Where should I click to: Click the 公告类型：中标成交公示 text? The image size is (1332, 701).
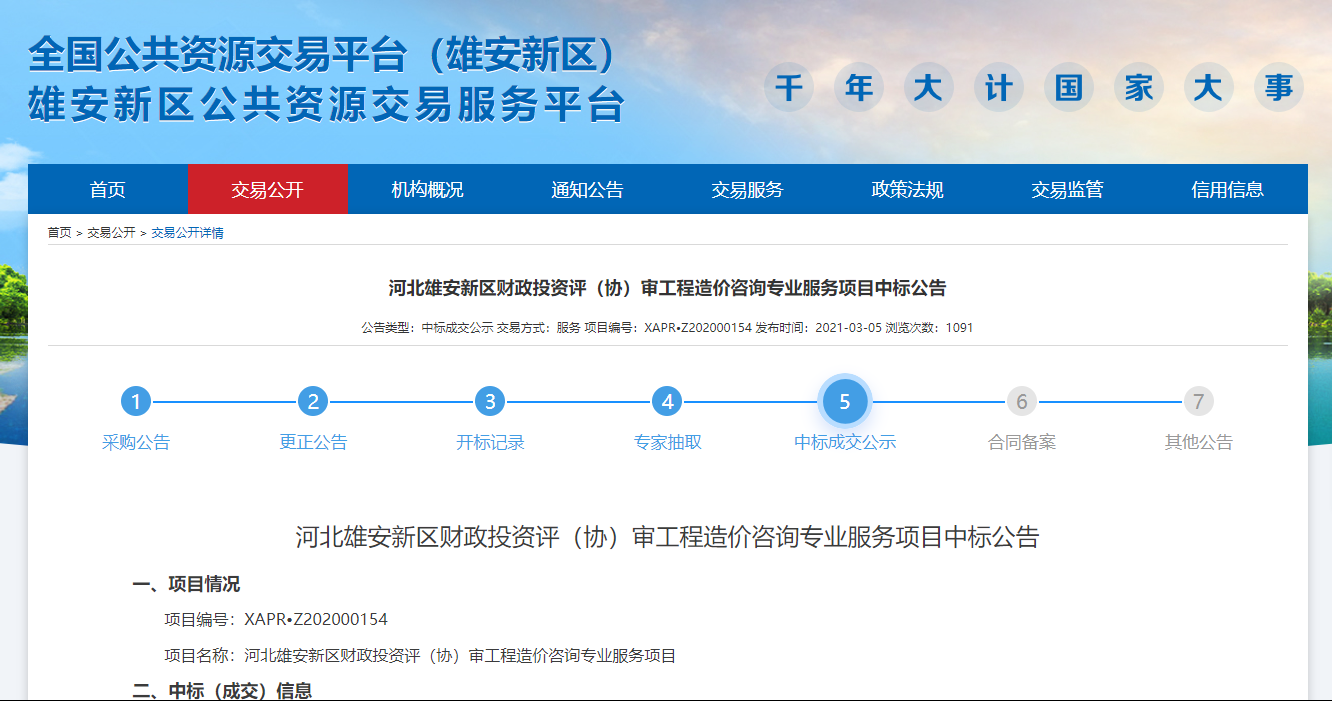click(x=427, y=328)
